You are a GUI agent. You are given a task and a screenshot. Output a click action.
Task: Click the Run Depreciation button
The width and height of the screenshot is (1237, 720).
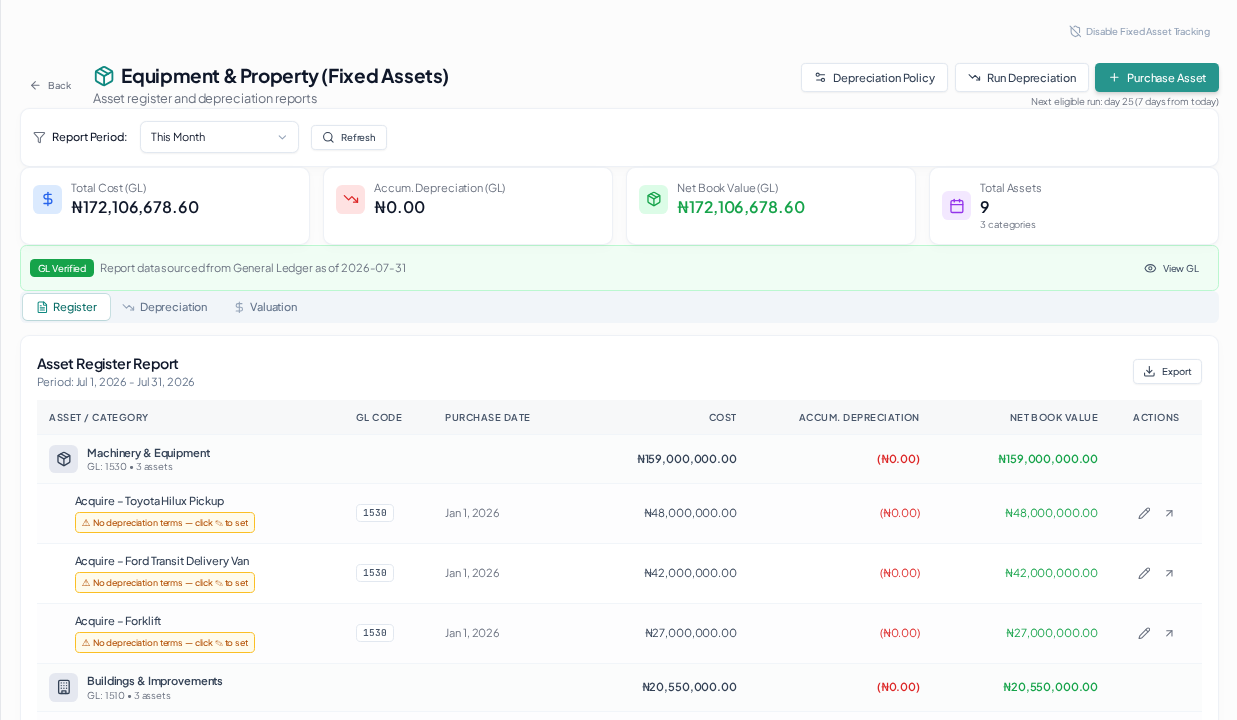(x=1021, y=78)
